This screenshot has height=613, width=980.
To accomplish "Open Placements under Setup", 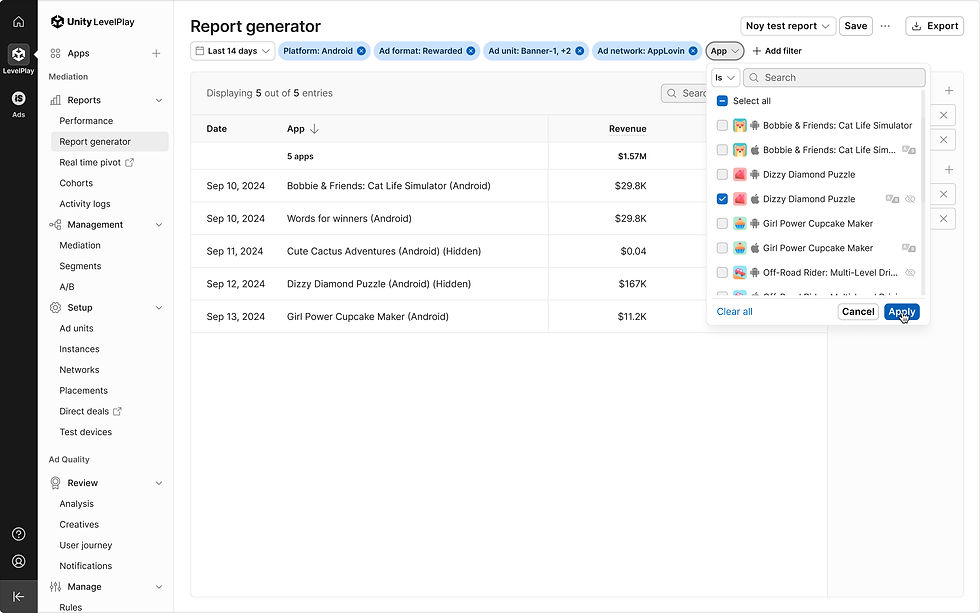I will (x=84, y=391).
